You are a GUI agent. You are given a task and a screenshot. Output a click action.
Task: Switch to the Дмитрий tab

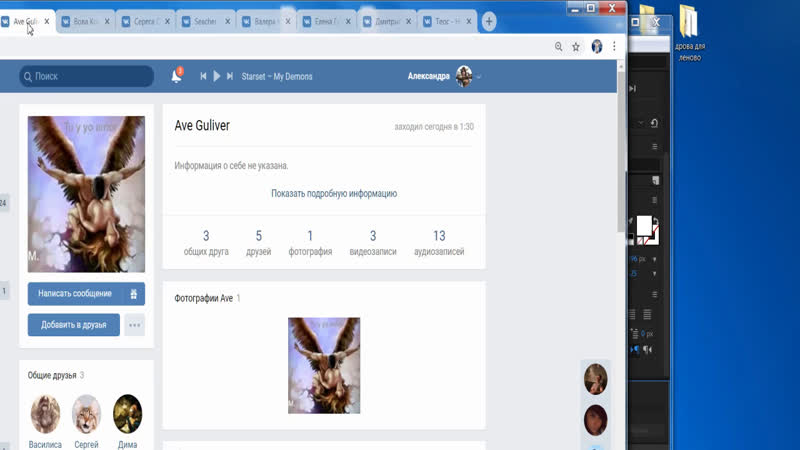click(x=386, y=21)
